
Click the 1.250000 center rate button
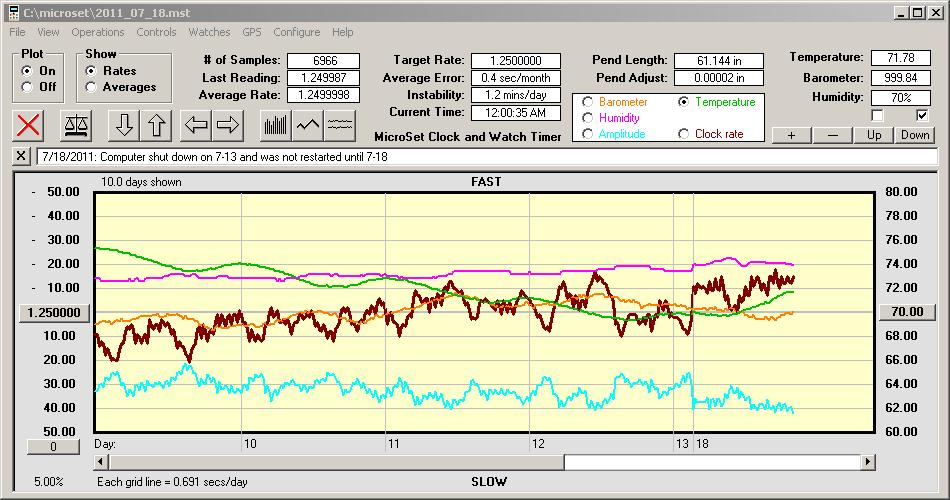point(55,313)
